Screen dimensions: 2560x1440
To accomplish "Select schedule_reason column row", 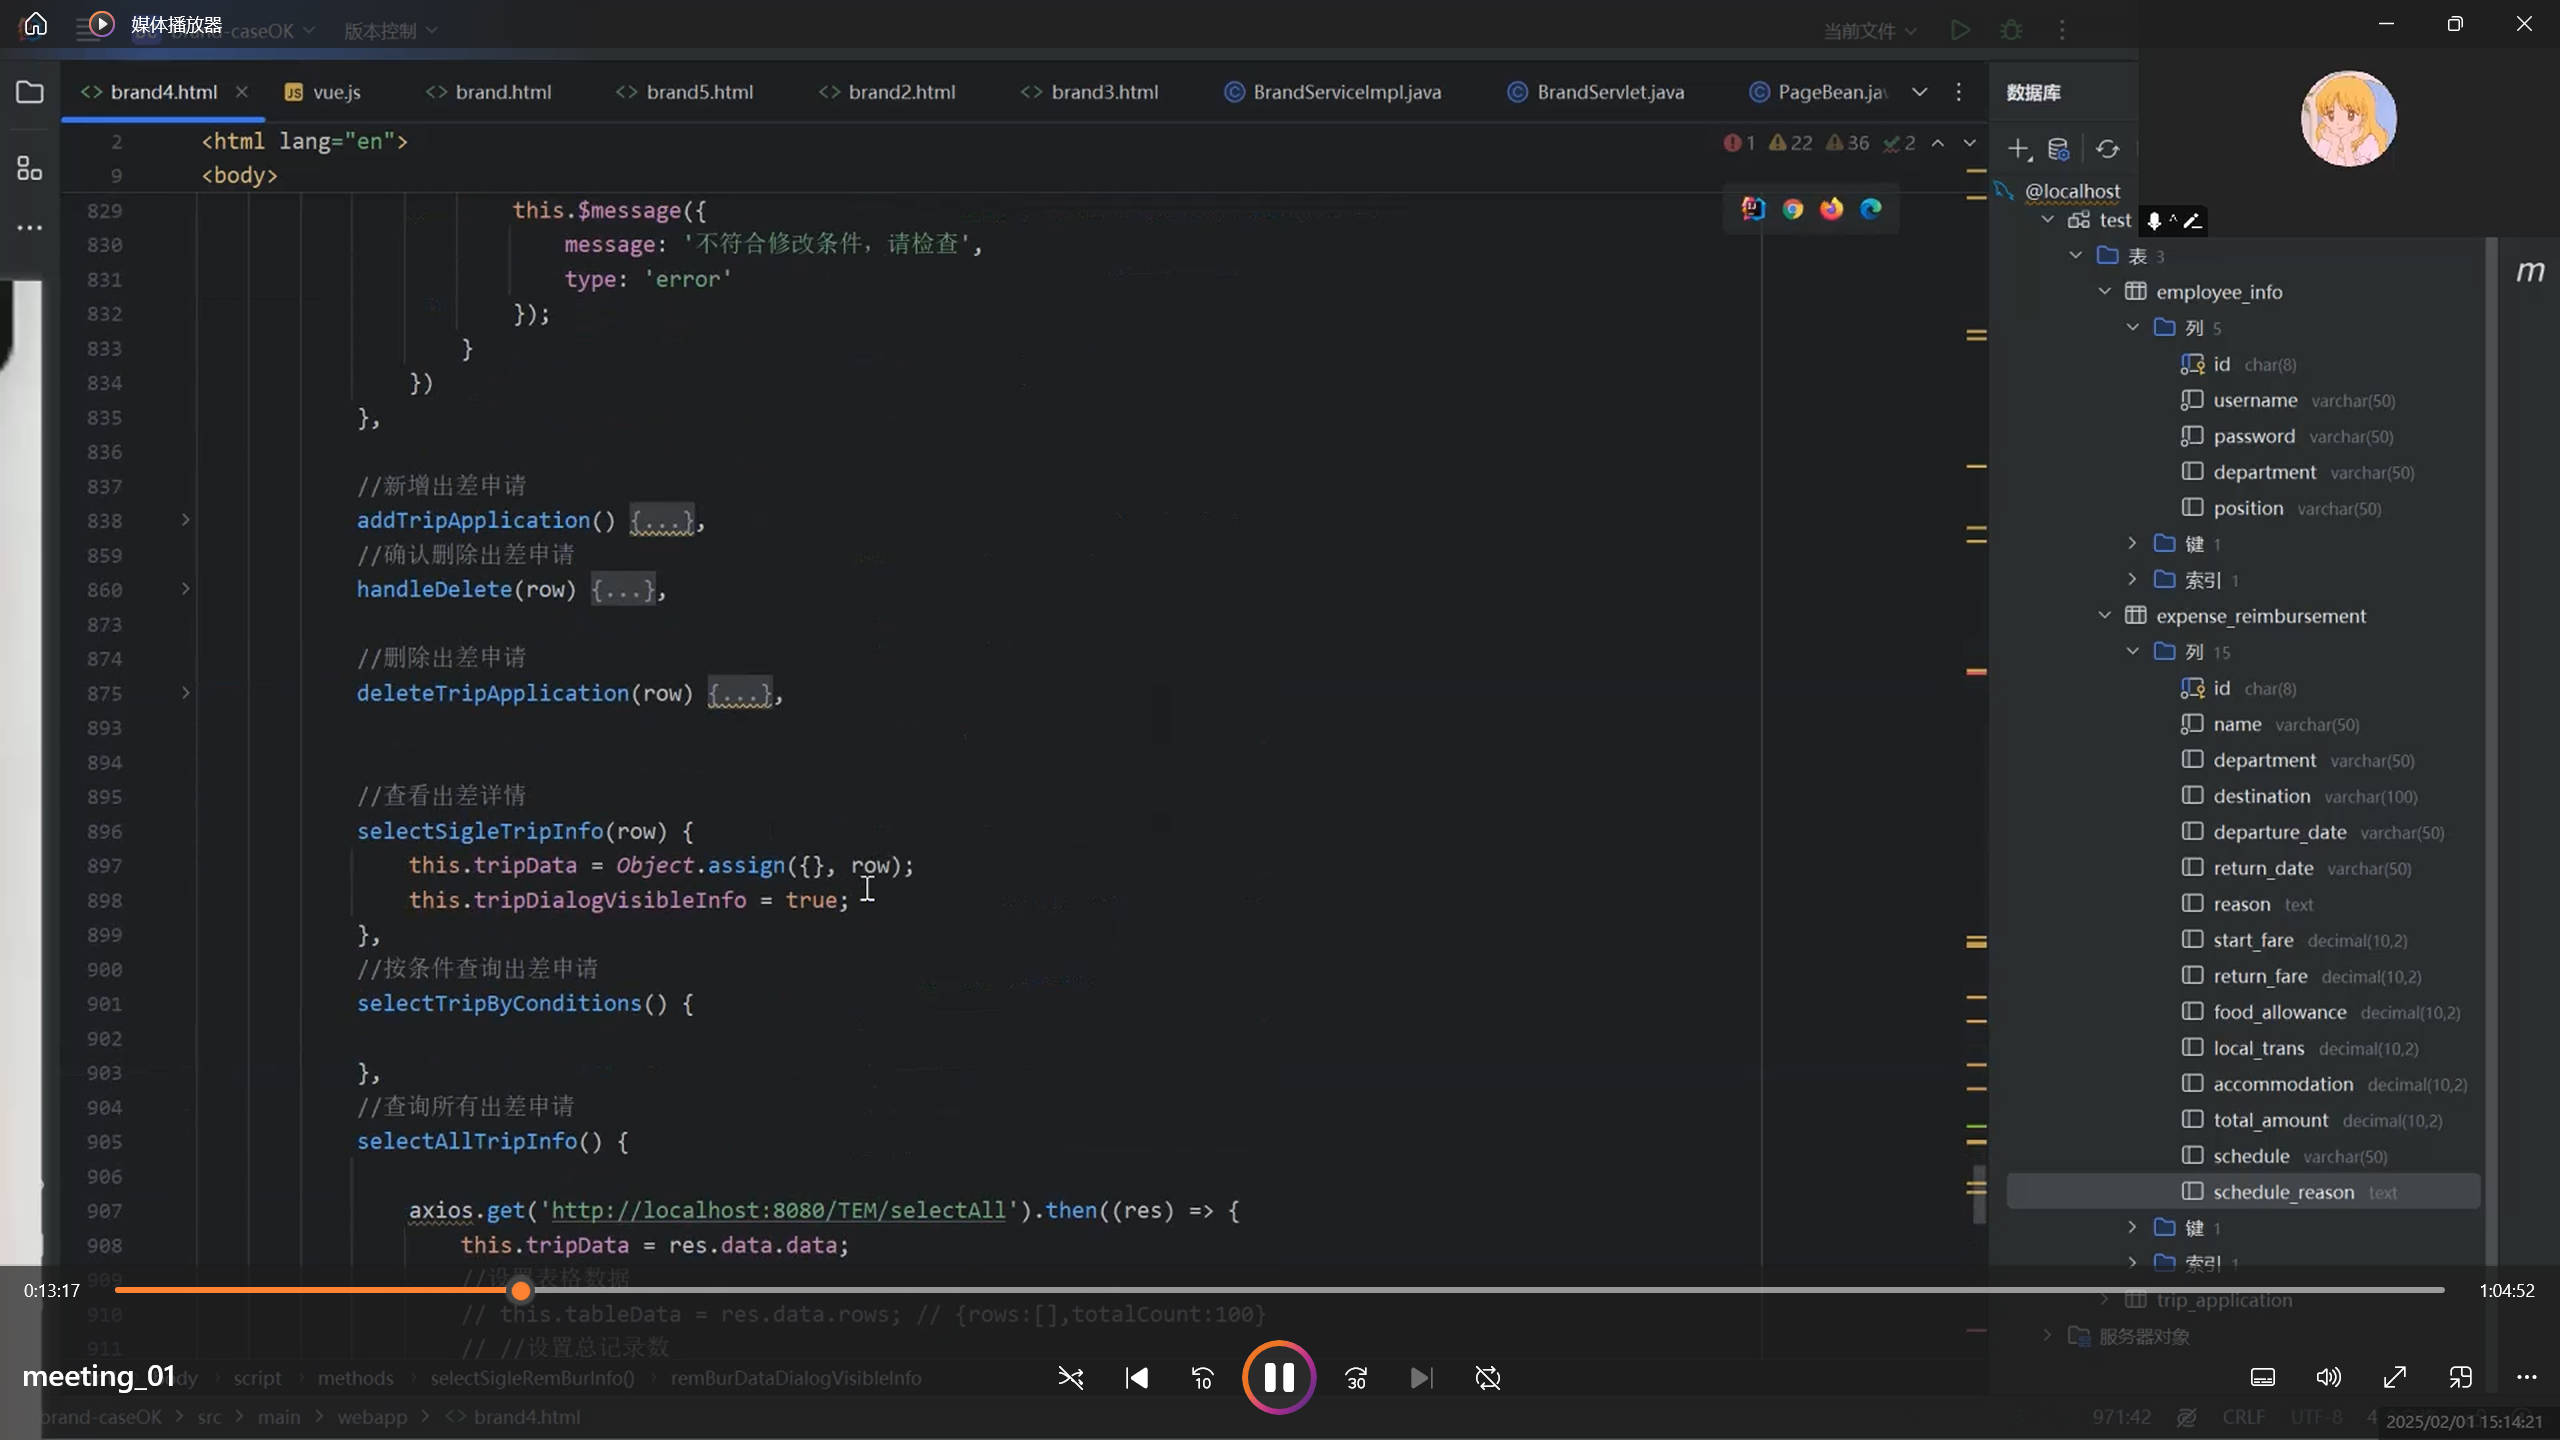I will [2243, 1192].
